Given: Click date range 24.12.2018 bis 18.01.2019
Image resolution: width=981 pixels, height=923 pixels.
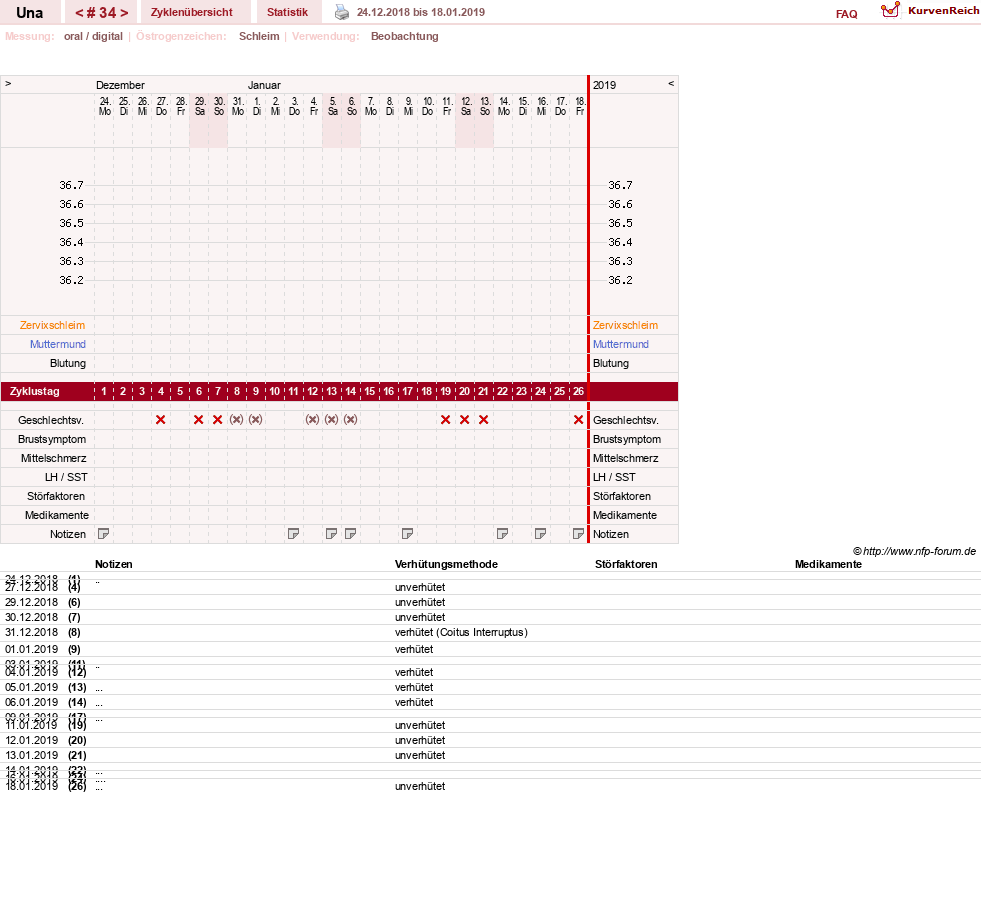Looking at the screenshot, I should [420, 12].
